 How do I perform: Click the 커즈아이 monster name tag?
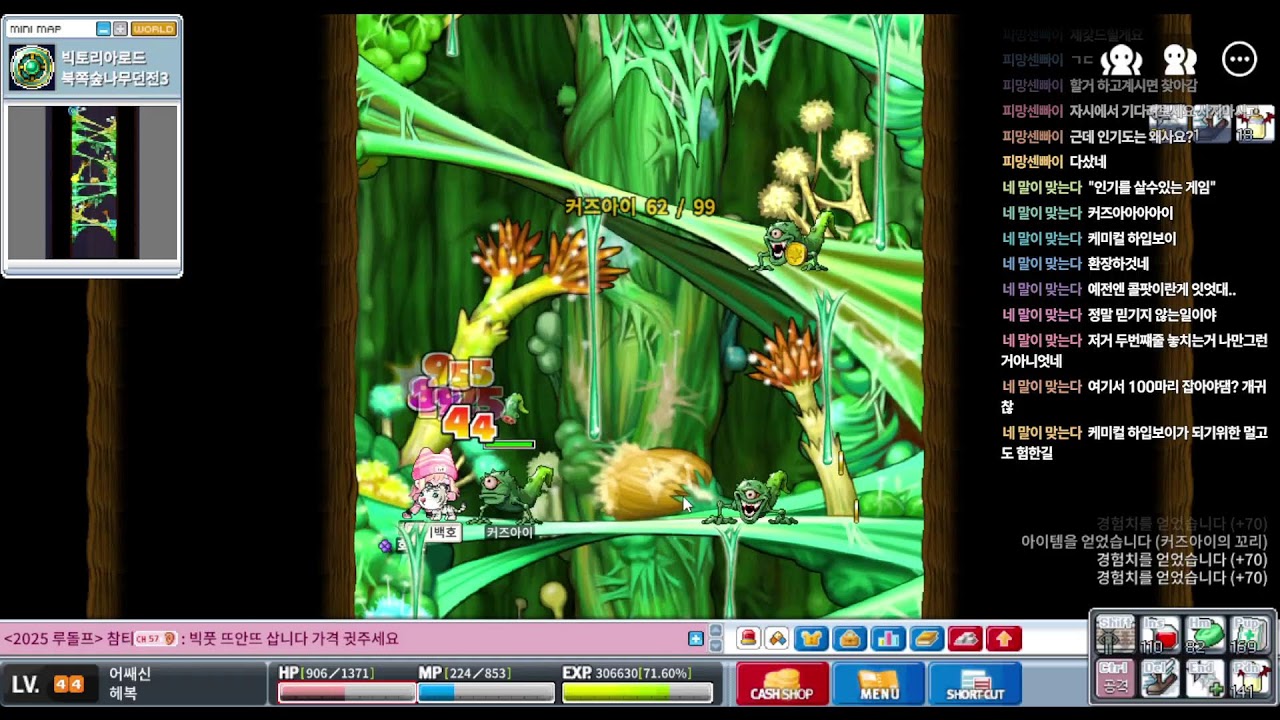click(509, 532)
